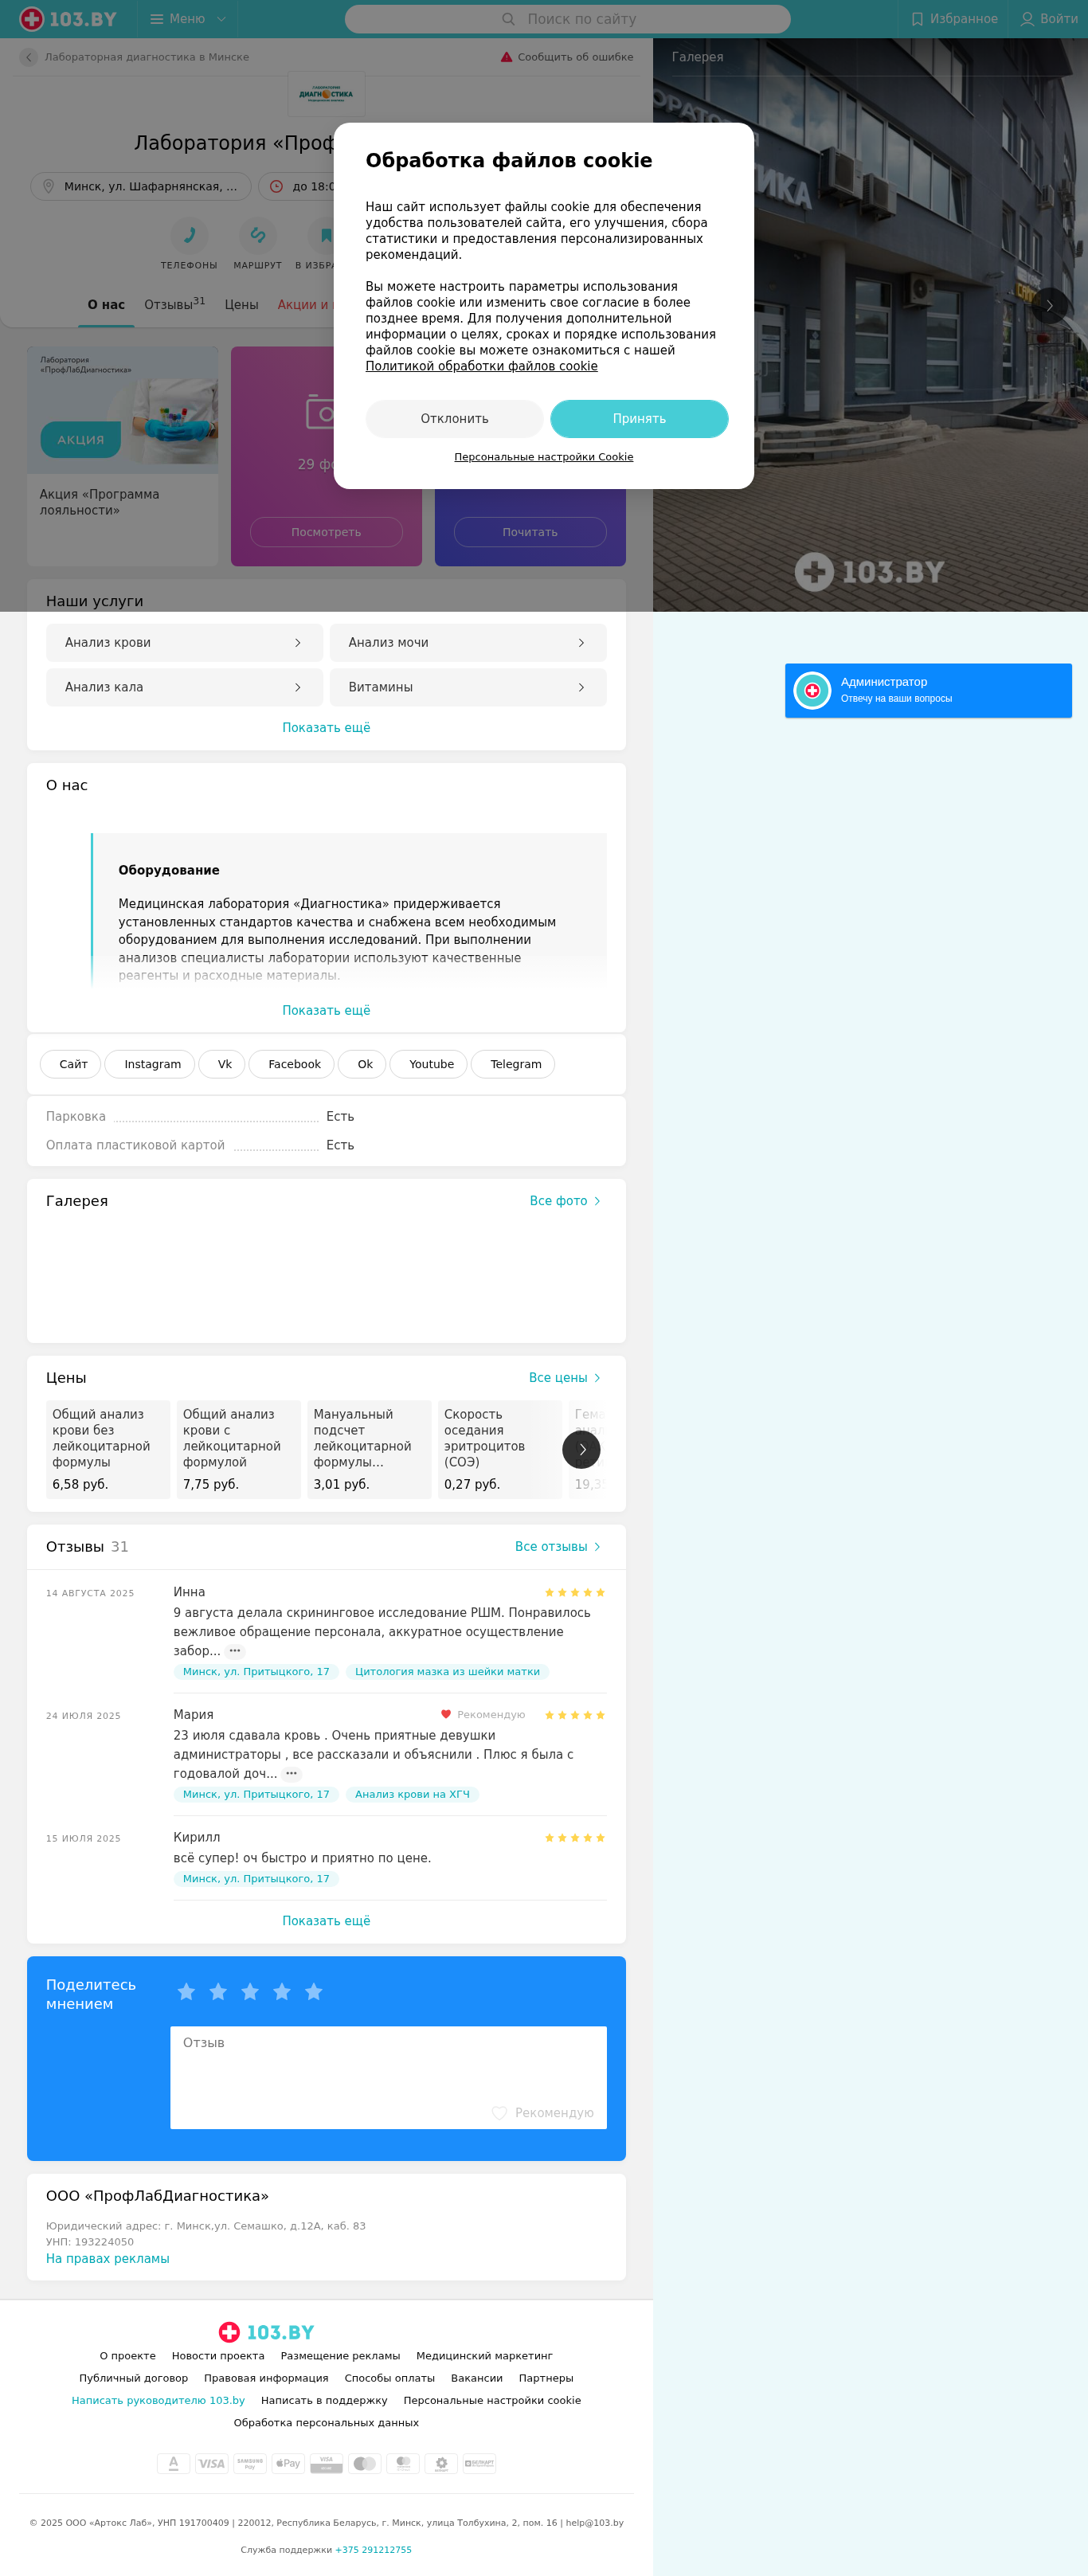
Task: Click the Маршрут route icon
Action: 257,236
